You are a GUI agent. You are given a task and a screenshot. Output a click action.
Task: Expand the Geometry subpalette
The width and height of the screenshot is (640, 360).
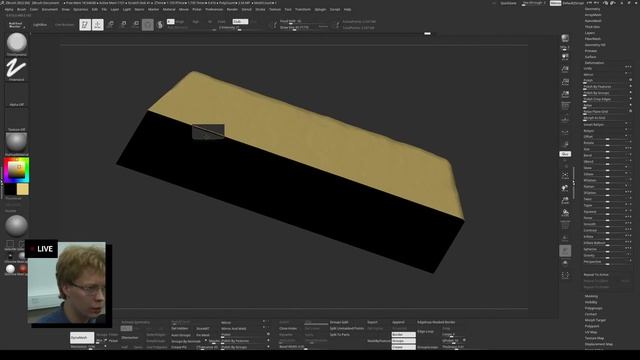[x=593, y=9]
